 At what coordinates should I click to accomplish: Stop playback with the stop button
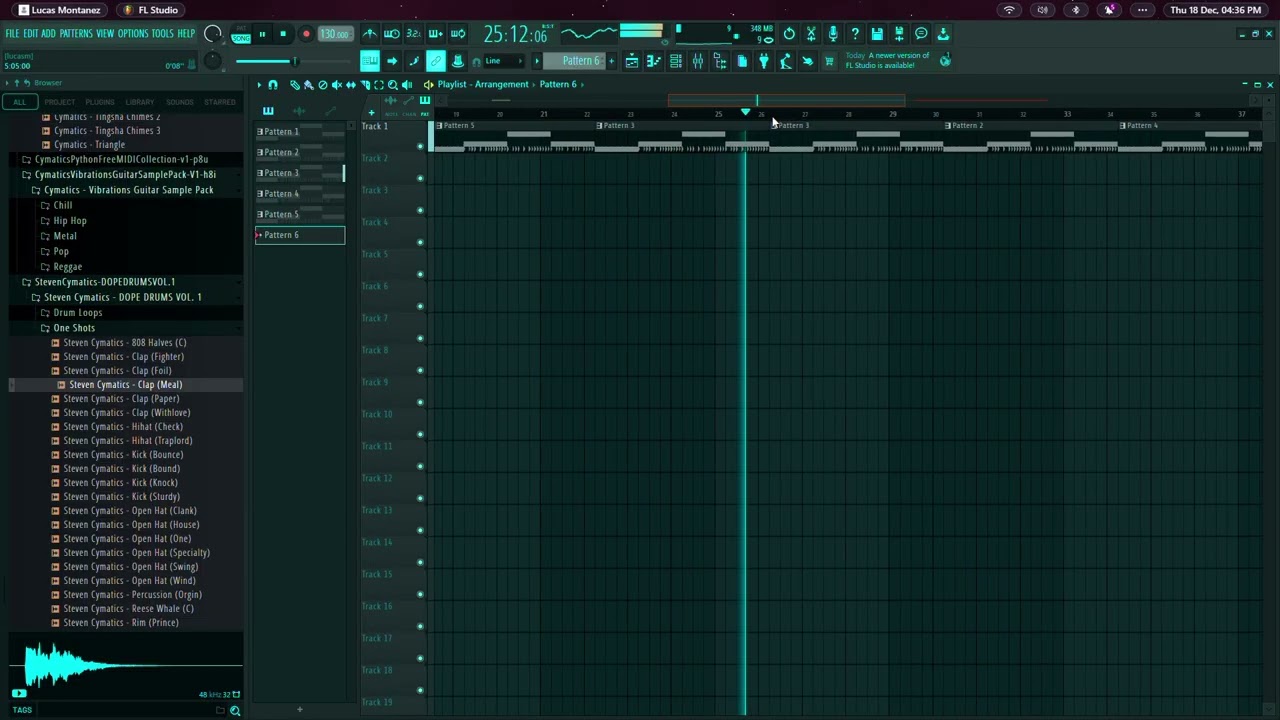pos(283,34)
